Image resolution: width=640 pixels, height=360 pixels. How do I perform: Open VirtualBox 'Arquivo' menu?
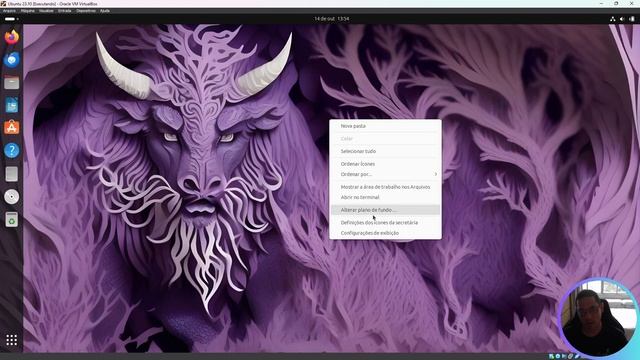point(9,11)
